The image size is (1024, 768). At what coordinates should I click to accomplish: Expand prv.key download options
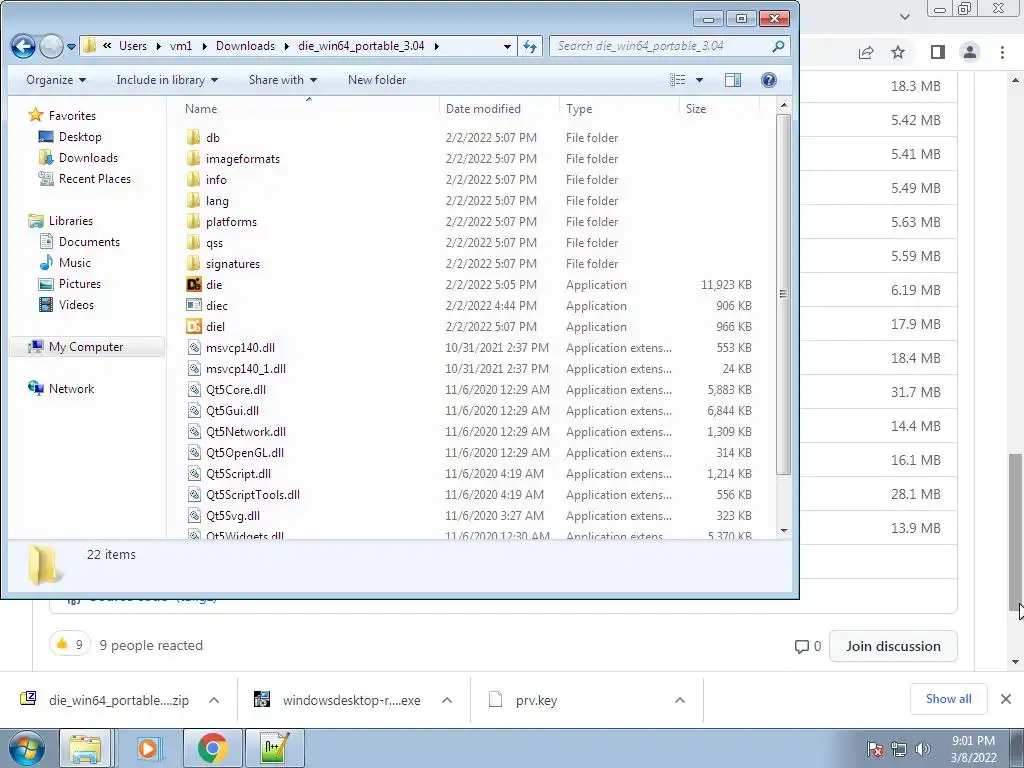[680, 700]
